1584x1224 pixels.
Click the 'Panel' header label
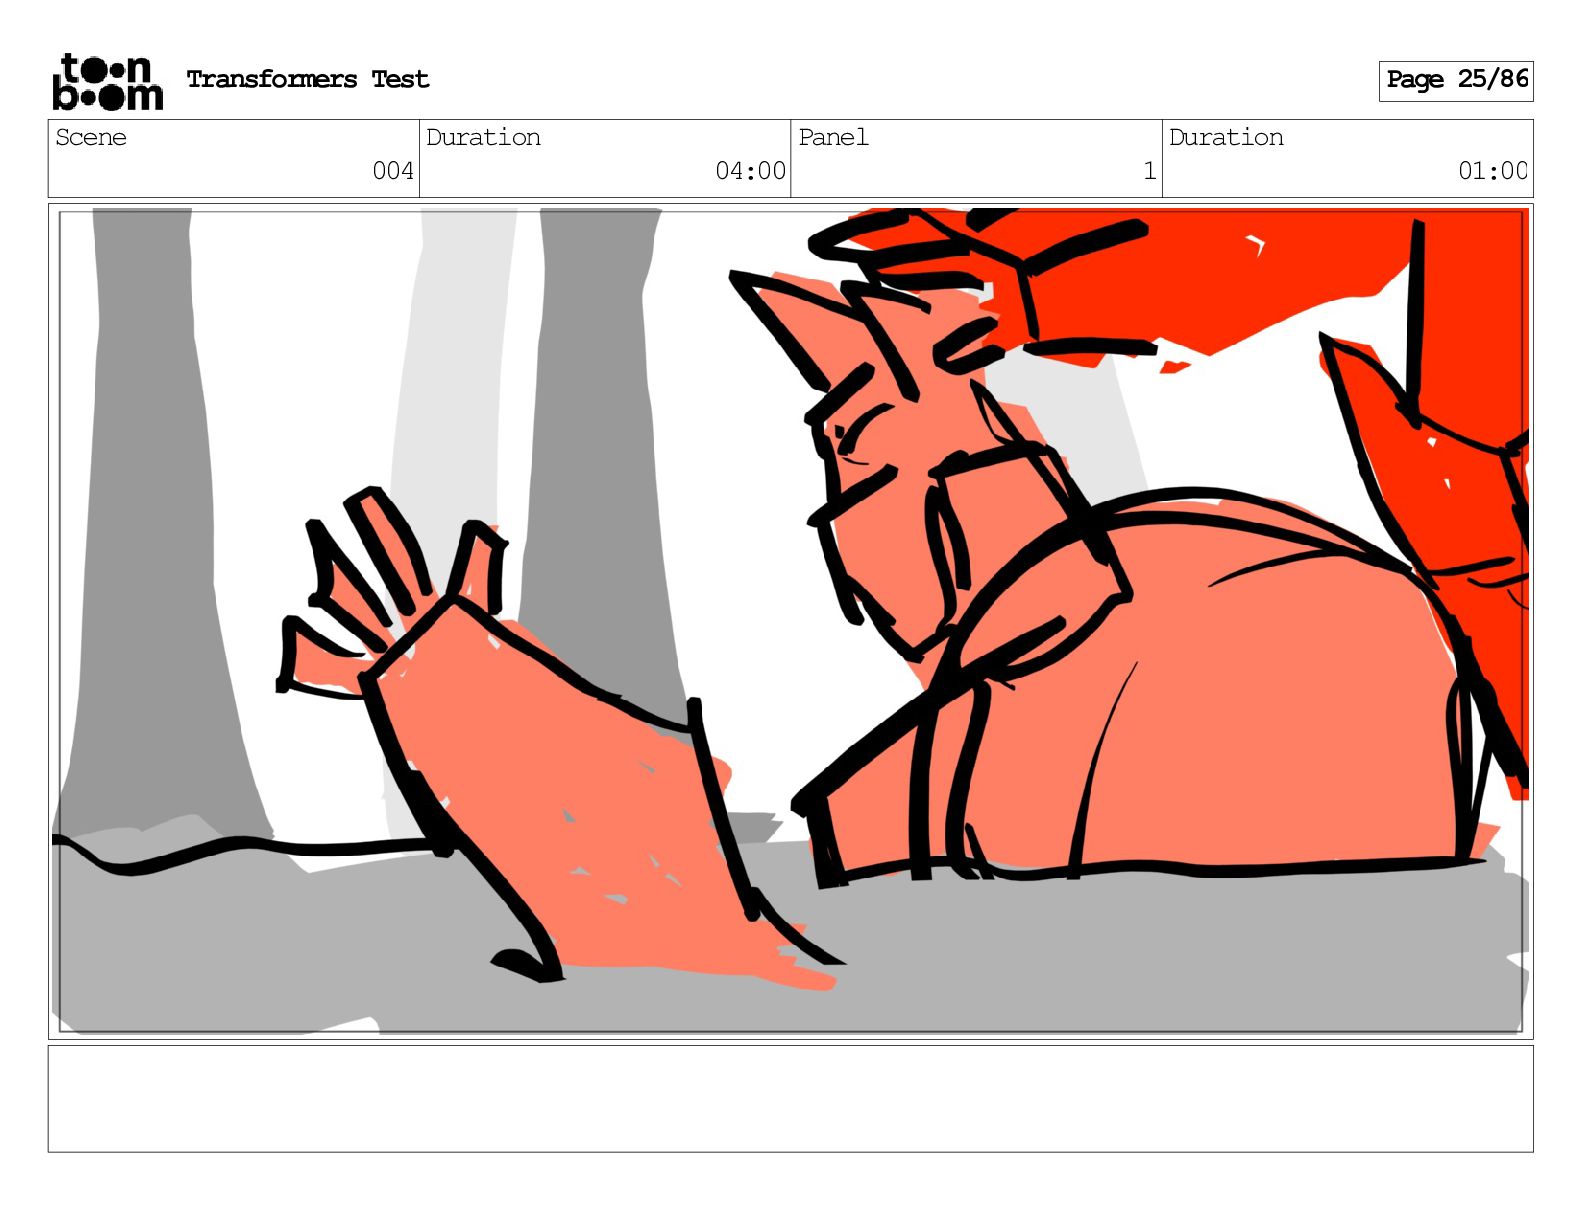(833, 137)
